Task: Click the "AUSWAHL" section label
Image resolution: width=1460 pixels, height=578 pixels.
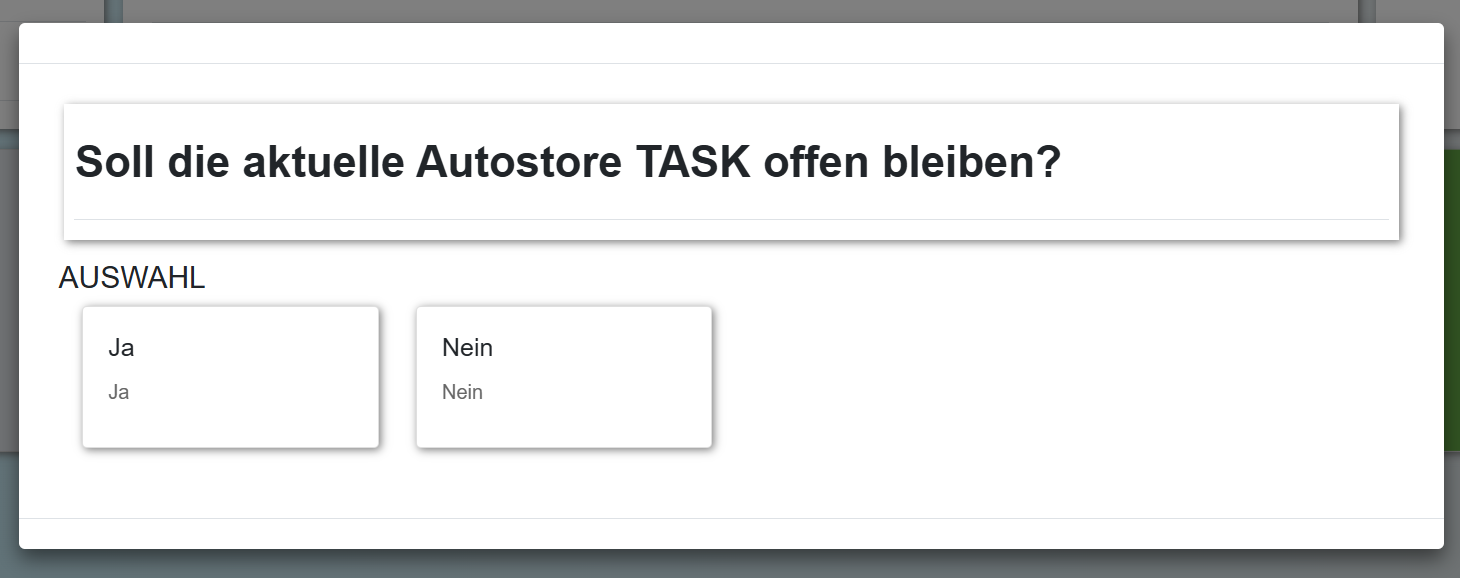Action: (x=132, y=278)
